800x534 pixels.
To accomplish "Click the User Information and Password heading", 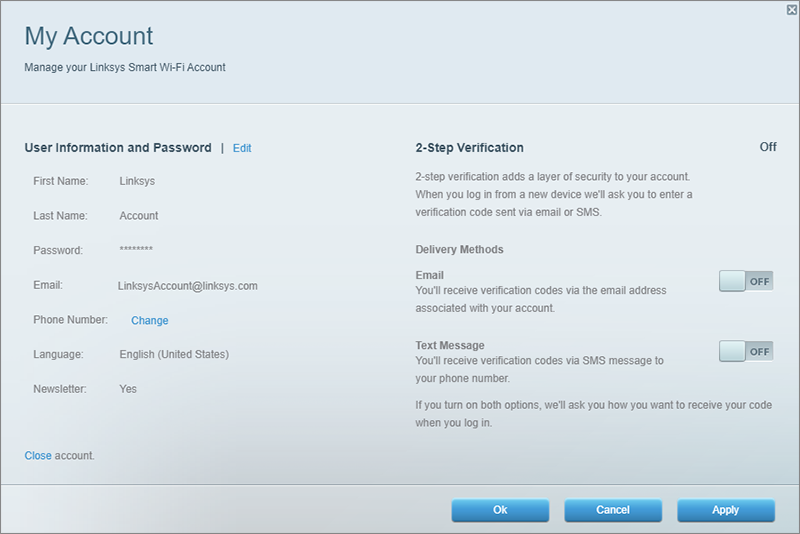I will [118, 148].
